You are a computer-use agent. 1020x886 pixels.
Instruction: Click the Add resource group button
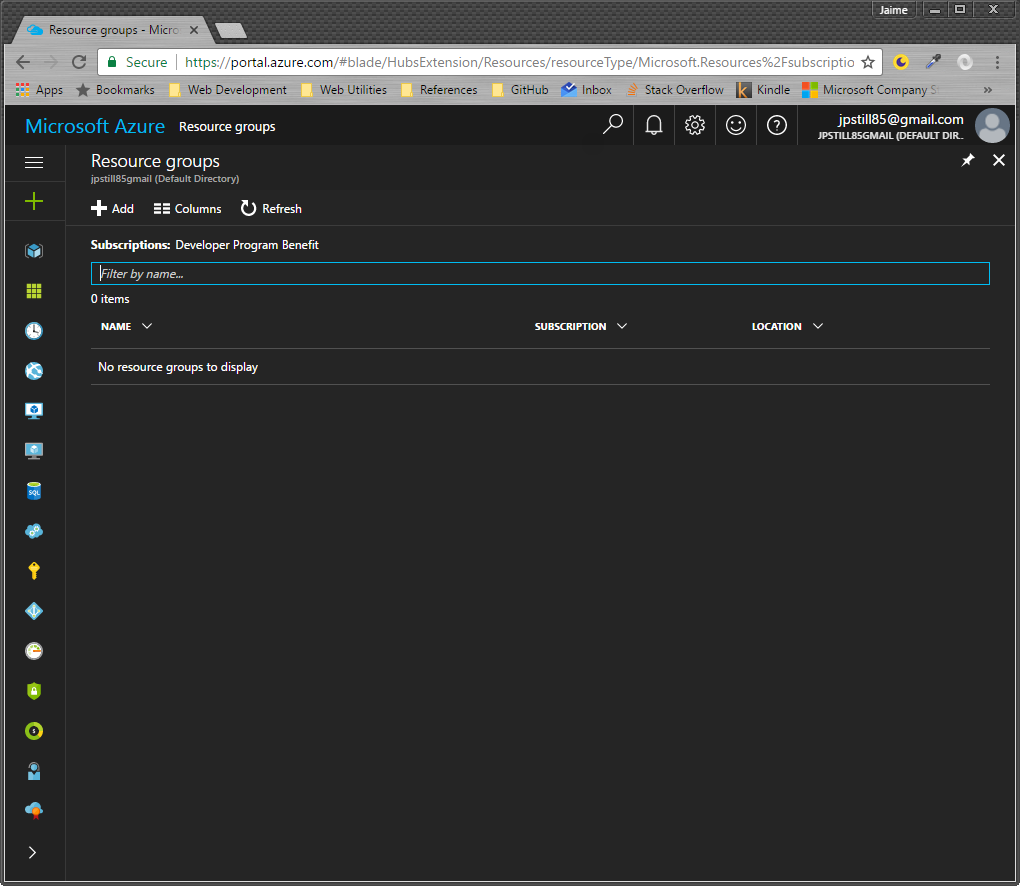112,209
